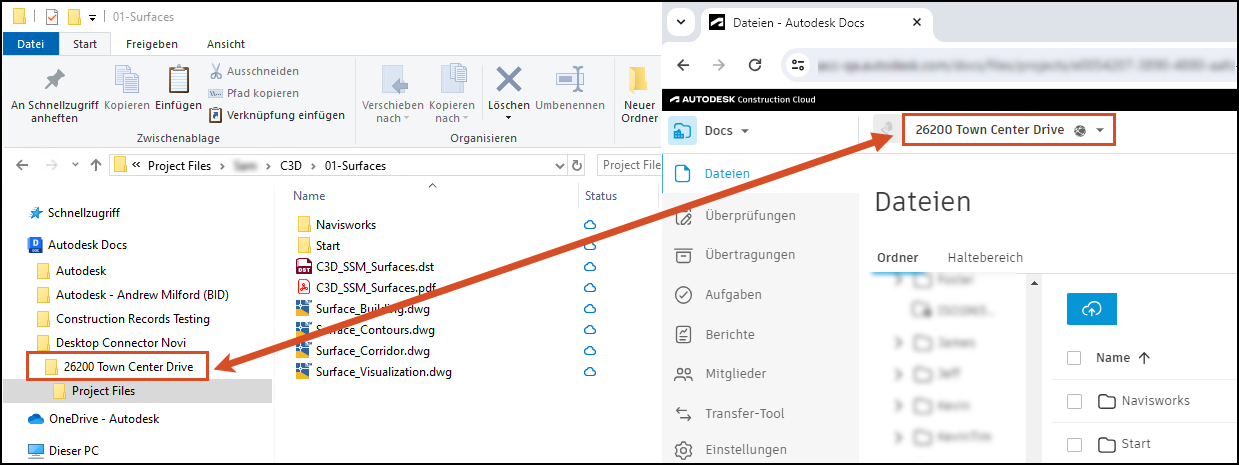Switch to the Haltebereich tab
The height and width of the screenshot is (465, 1239).
pyautogui.click(x=985, y=258)
